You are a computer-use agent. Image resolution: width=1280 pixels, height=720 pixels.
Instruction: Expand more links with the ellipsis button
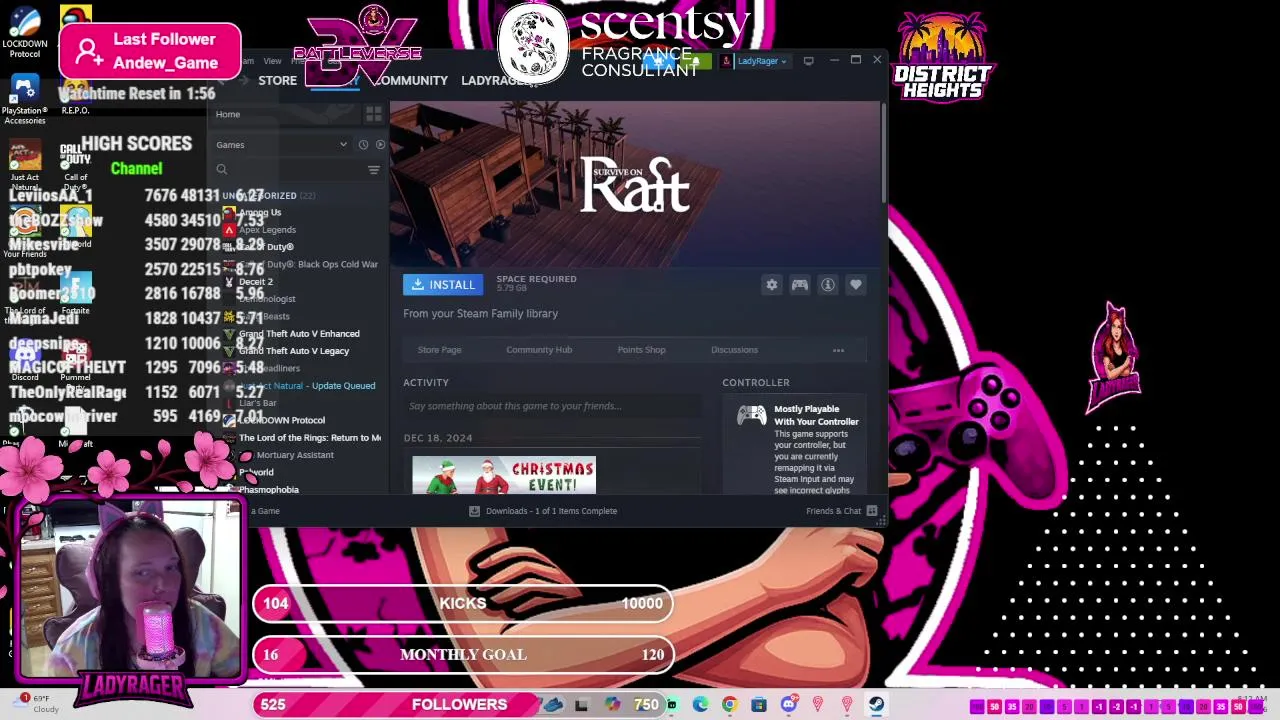tap(838, 350)
